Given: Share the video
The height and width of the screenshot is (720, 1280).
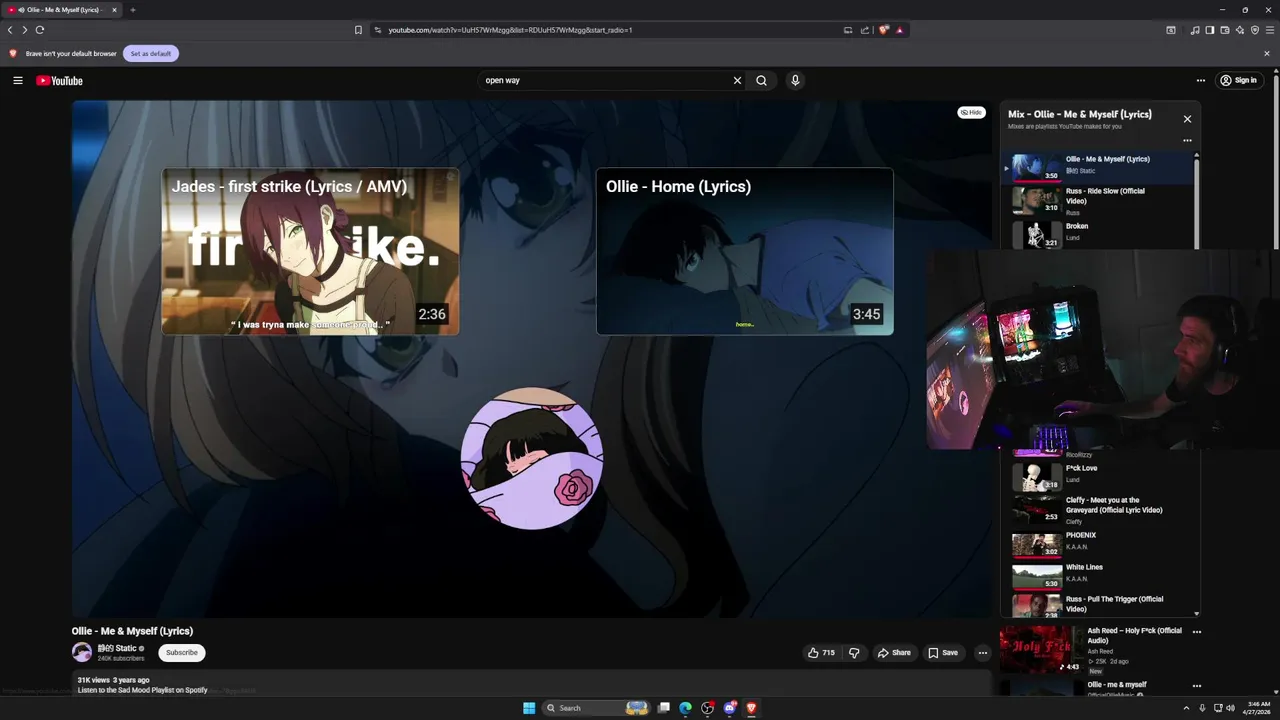Looking at the screenshot, I should click(x=894, y=652).
